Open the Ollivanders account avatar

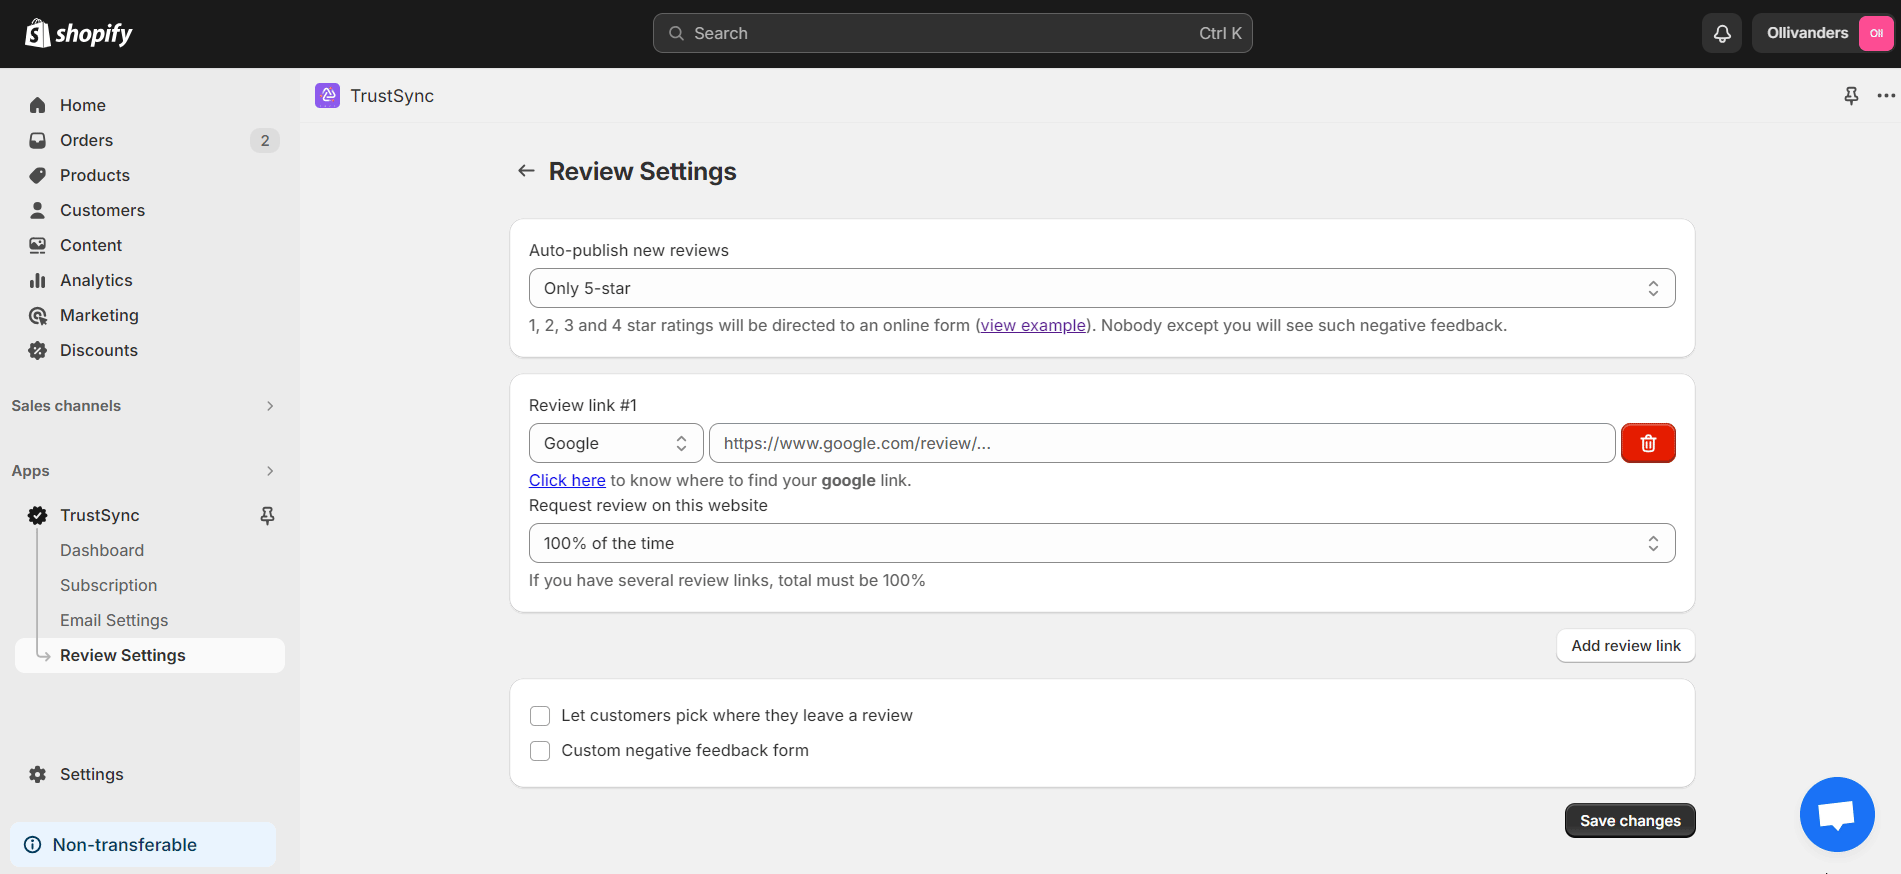click(x=1876, y=33)
